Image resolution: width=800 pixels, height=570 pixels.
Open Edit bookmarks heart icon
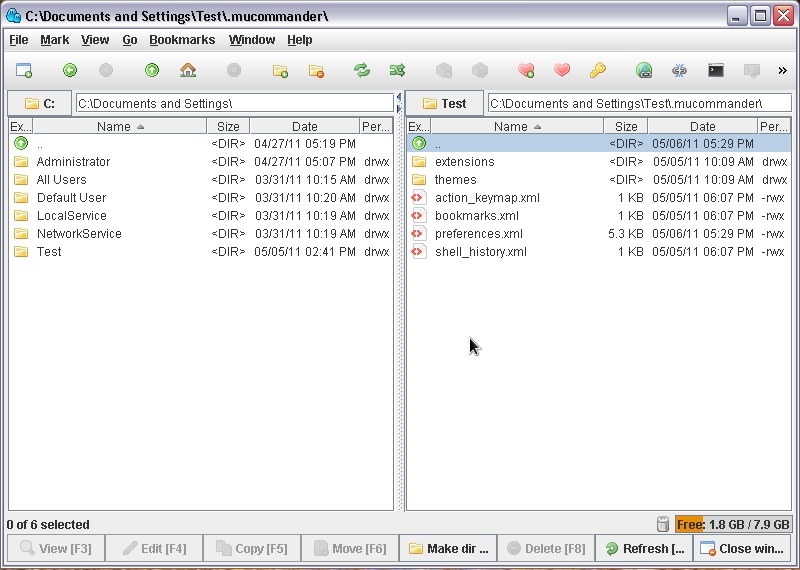click(562, 70)
